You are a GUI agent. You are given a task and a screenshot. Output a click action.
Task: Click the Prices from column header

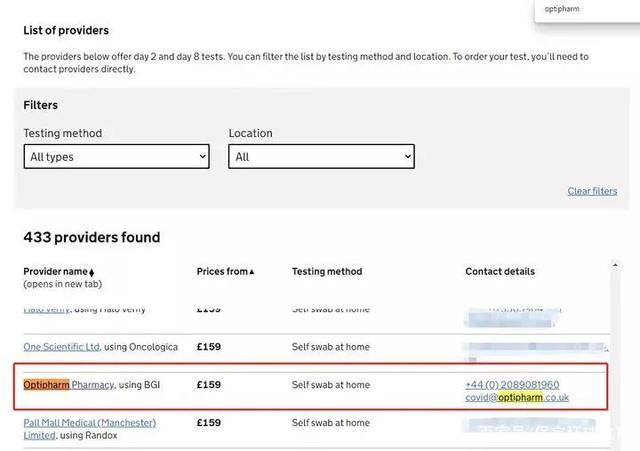click(222, 271)
